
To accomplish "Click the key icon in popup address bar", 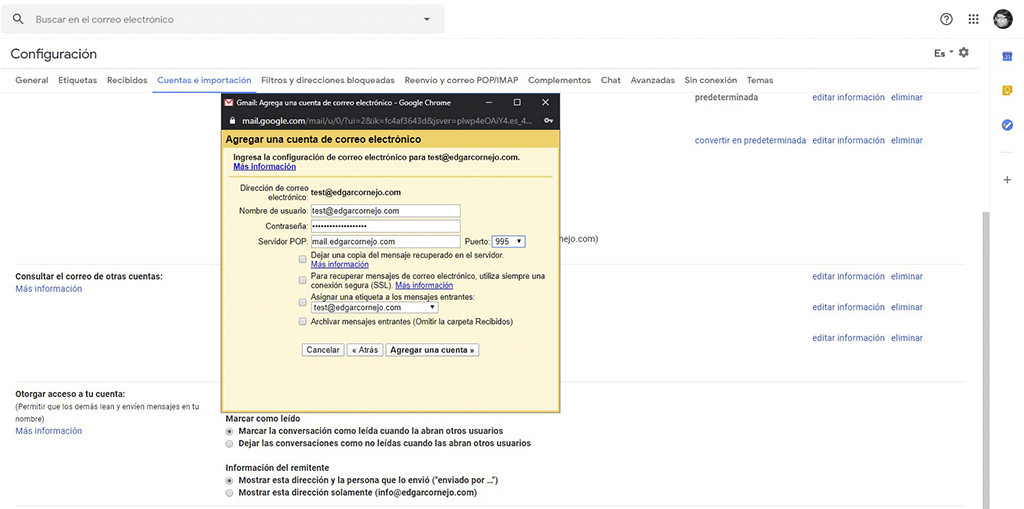I will tap(549, 121).
